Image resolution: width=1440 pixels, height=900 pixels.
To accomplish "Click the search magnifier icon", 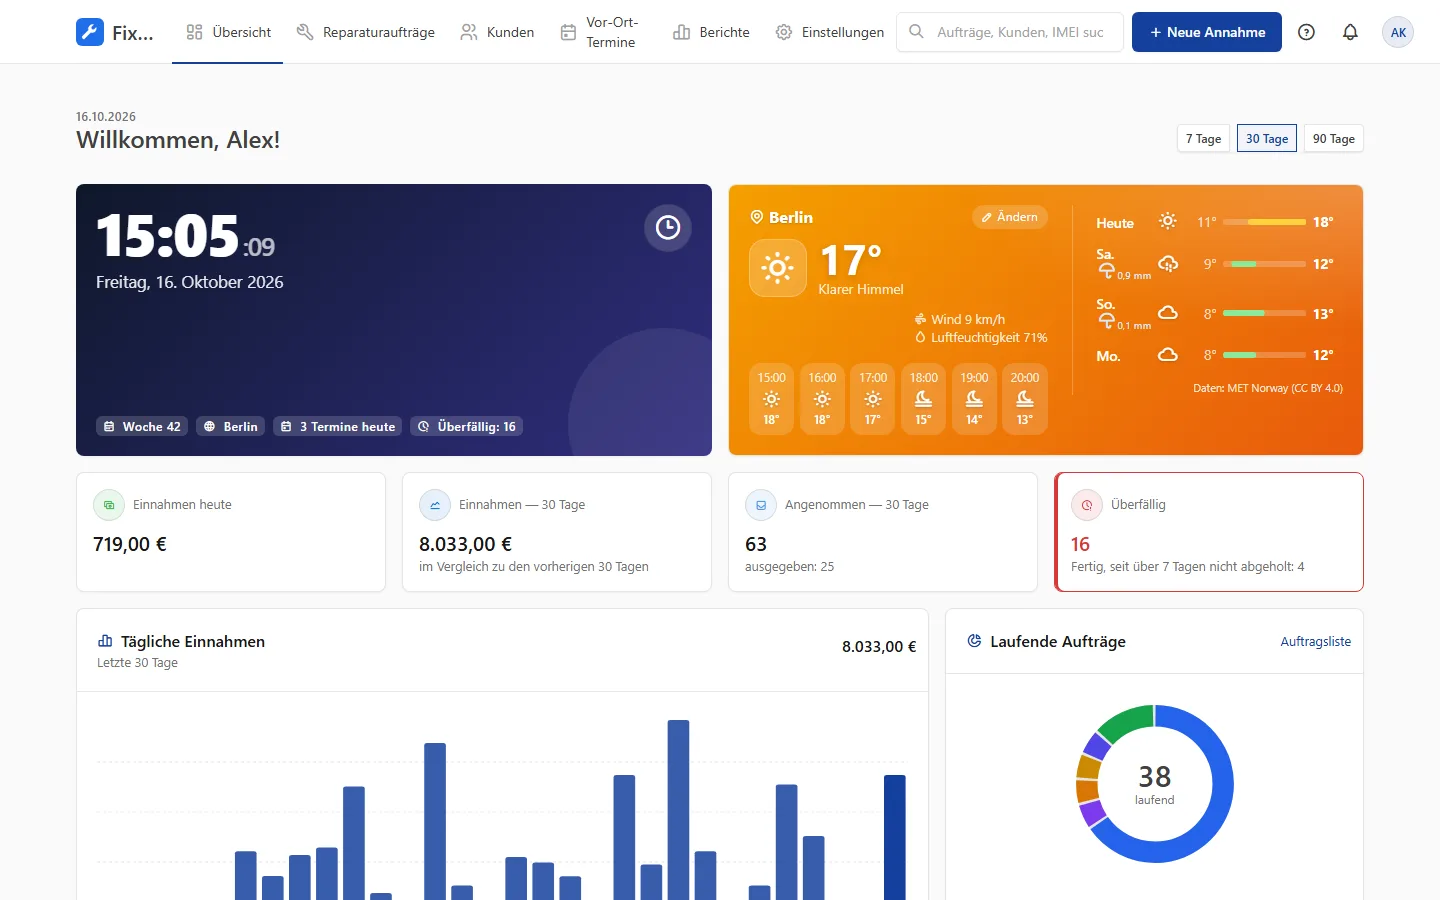I will (916, 32).
